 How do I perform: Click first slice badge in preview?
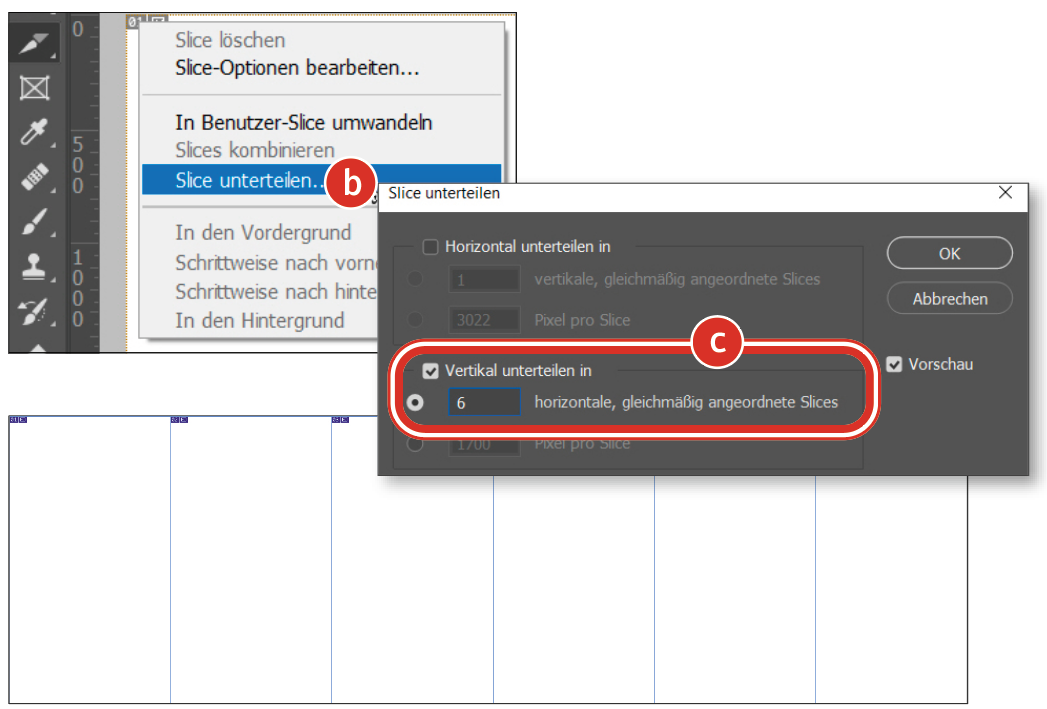[x=18, y=420]
